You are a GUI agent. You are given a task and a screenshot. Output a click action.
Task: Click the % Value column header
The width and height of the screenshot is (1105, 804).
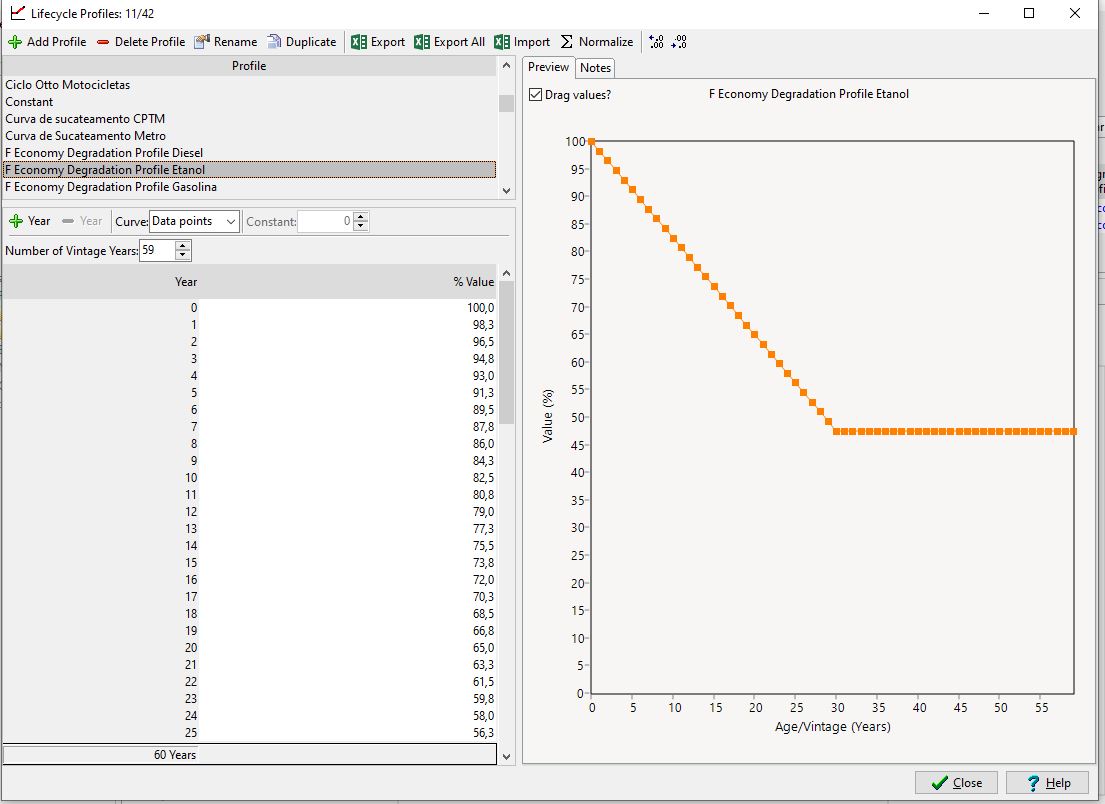(348, 282)
